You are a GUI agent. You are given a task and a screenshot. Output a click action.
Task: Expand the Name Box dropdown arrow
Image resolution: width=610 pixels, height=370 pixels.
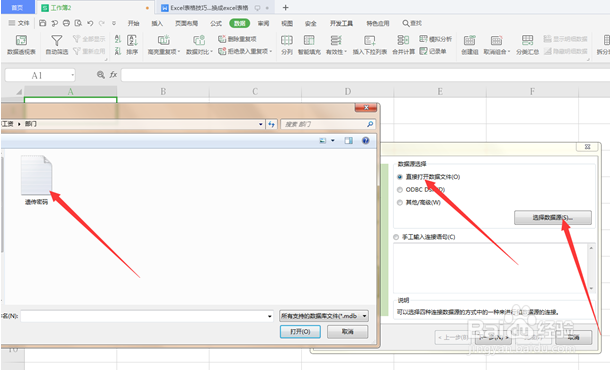tap(72, 75)
